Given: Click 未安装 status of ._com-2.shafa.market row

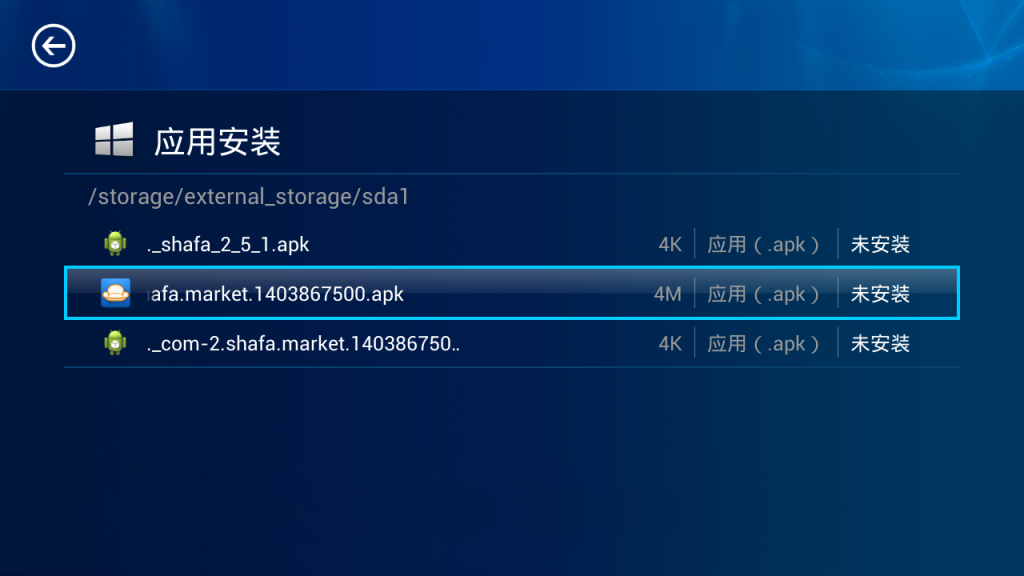Looking at the screenshot, I should coord(880,344).
